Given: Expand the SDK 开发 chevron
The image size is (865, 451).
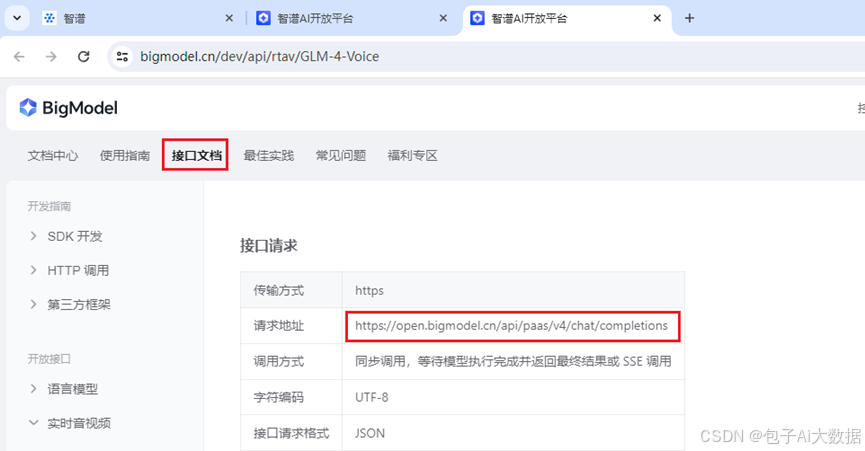Looking at the screenshot, I should tap(33, 236).
